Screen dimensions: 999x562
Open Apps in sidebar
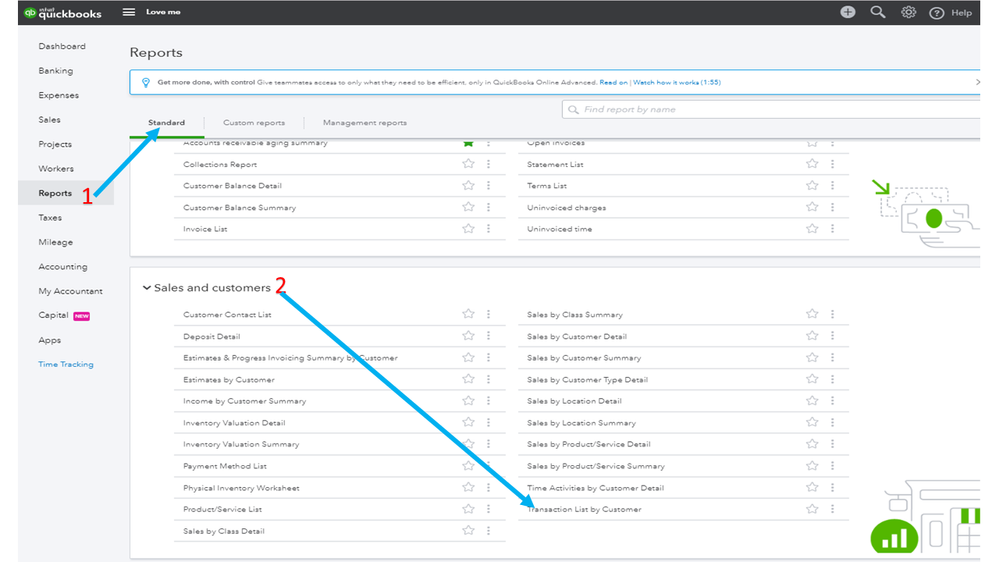click(x=50, y=340)
